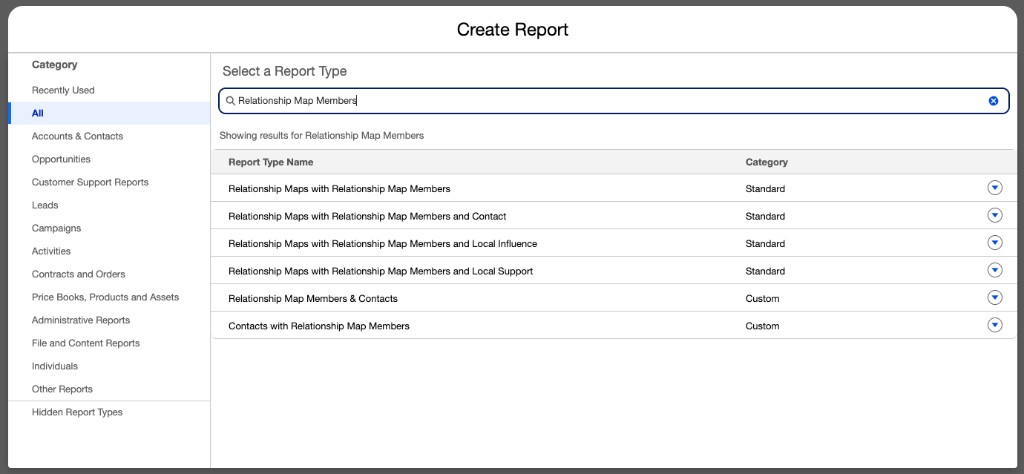Click Custom cell in Contacts with Relationship Map Members row
1024x474 pixels.
point(762,326)
